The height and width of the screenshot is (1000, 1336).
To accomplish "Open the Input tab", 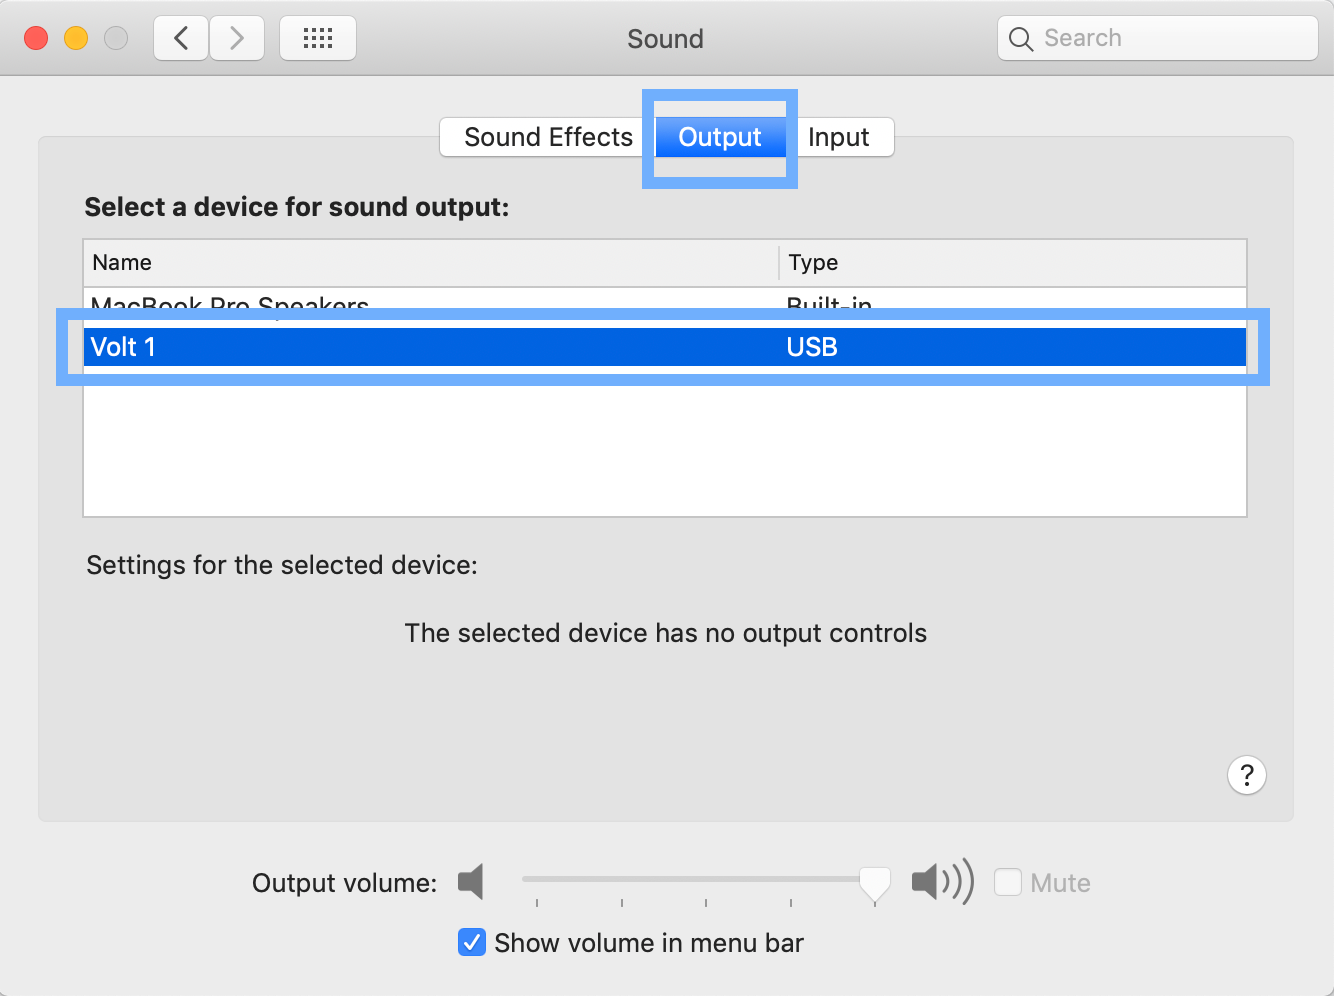I will coord(839,137).
